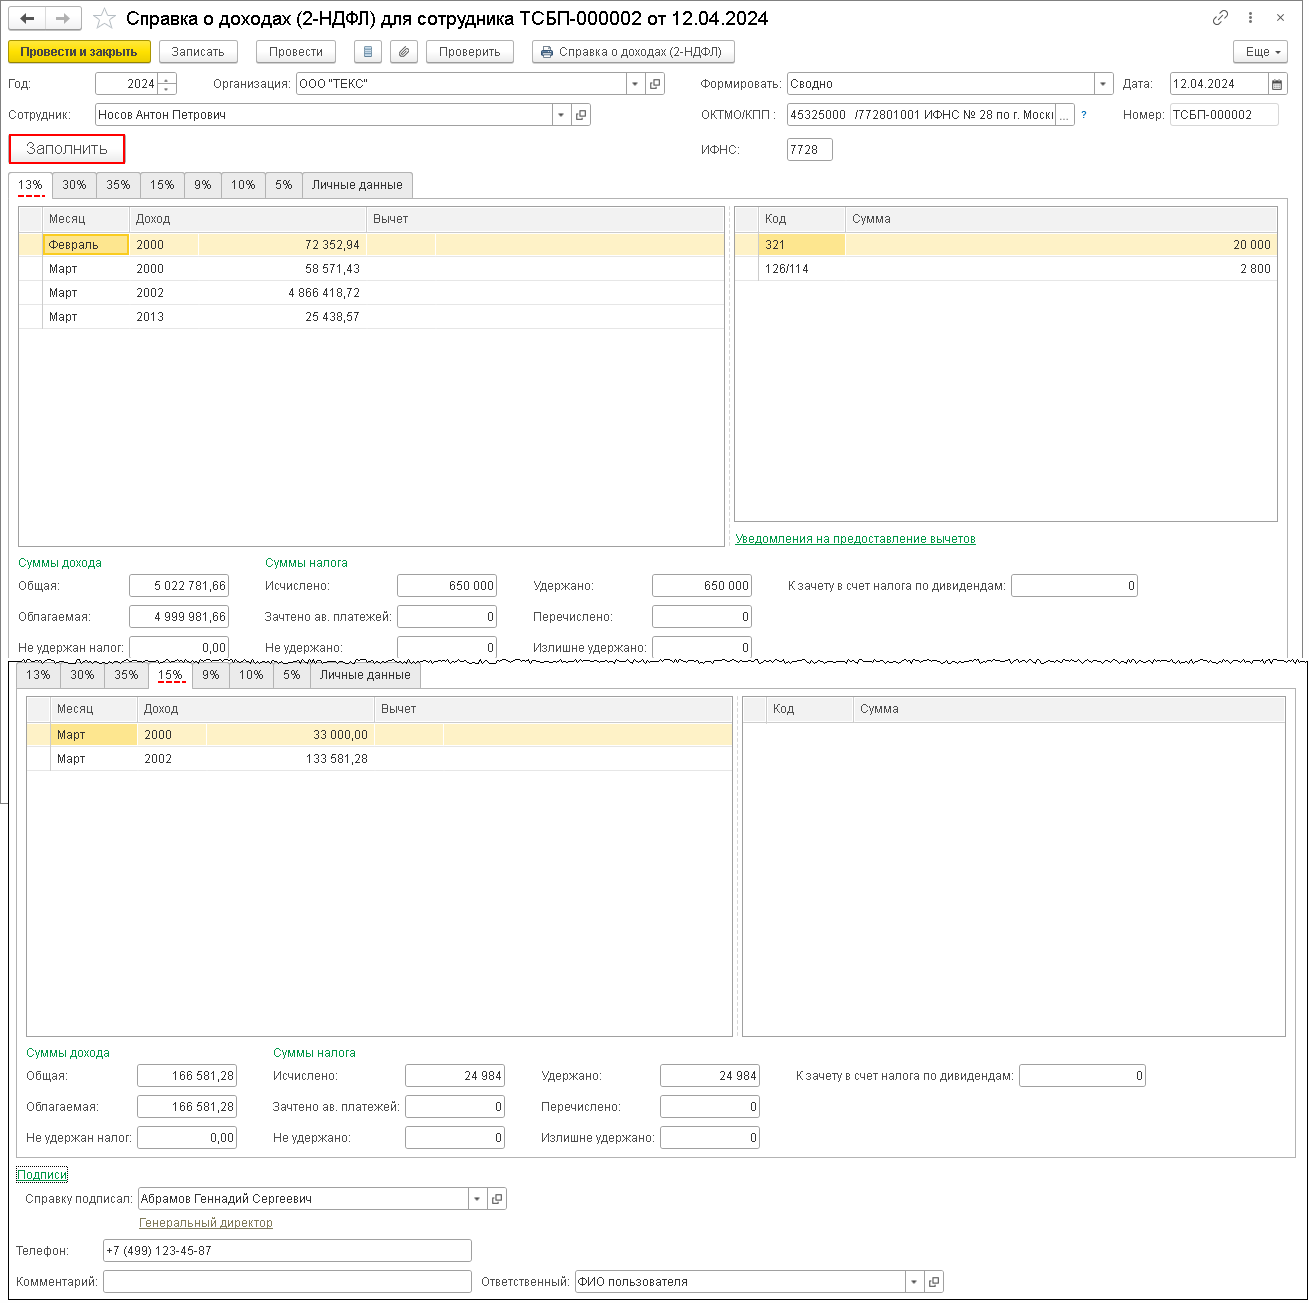Image resolution: width=1309 pixels, height=1303 pixels.
Task: Open Уведомления на предоставление вычетов link
Action: [x=855, y=539]
